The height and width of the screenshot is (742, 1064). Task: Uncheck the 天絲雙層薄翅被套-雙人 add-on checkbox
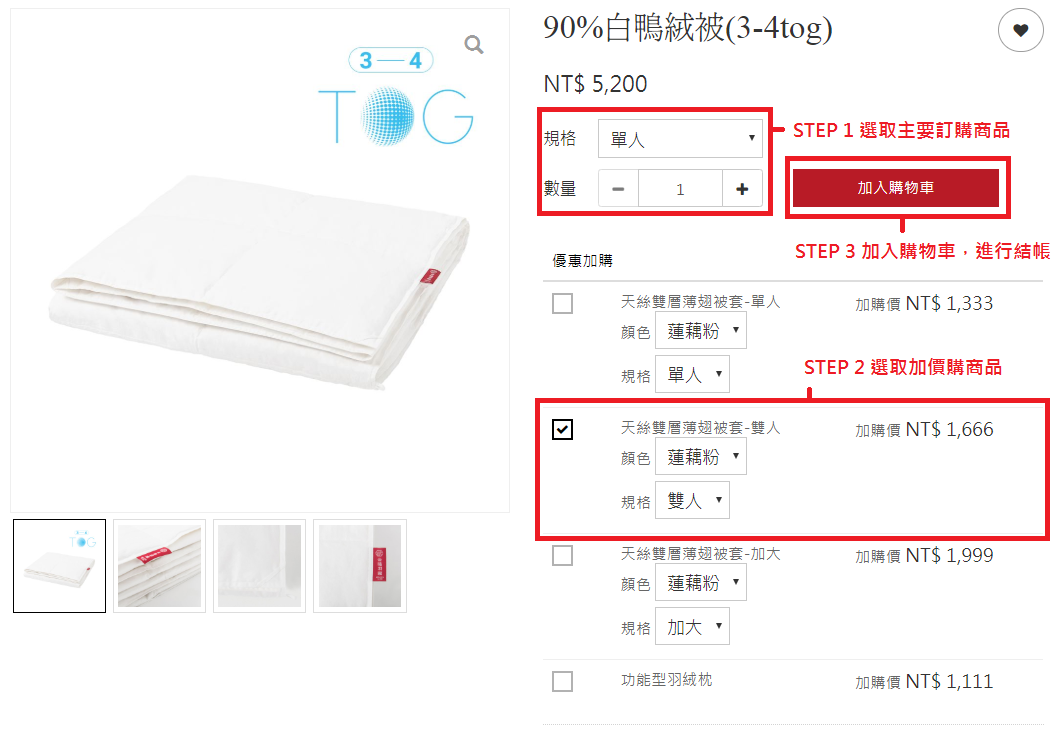click(x=563, y=429)
